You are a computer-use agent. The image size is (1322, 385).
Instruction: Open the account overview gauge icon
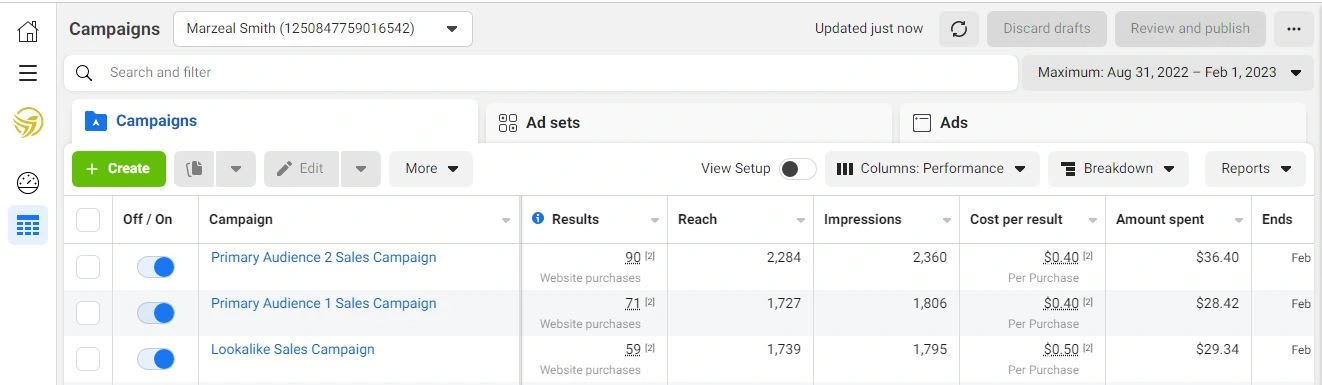(28, 183)
